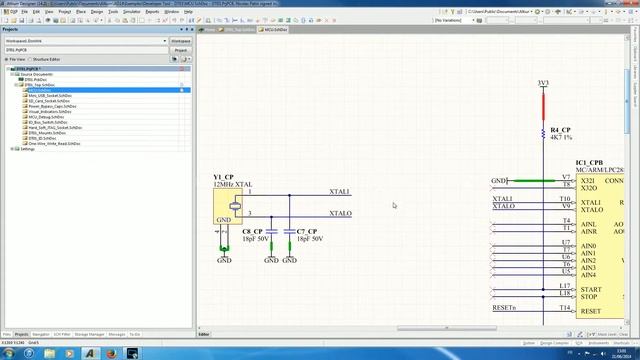
Task: Select SD_Card_Socket.SchDoc in project tree
Action: (x=49, y=101)
